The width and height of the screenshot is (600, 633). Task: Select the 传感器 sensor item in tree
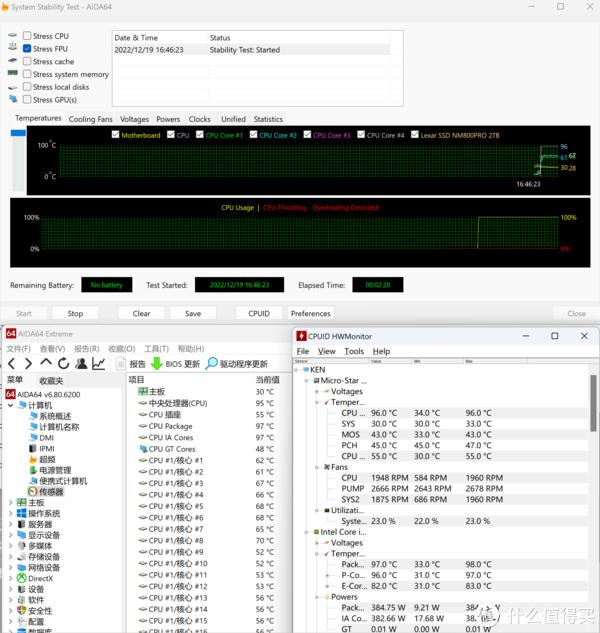click(x=51, y=492)
